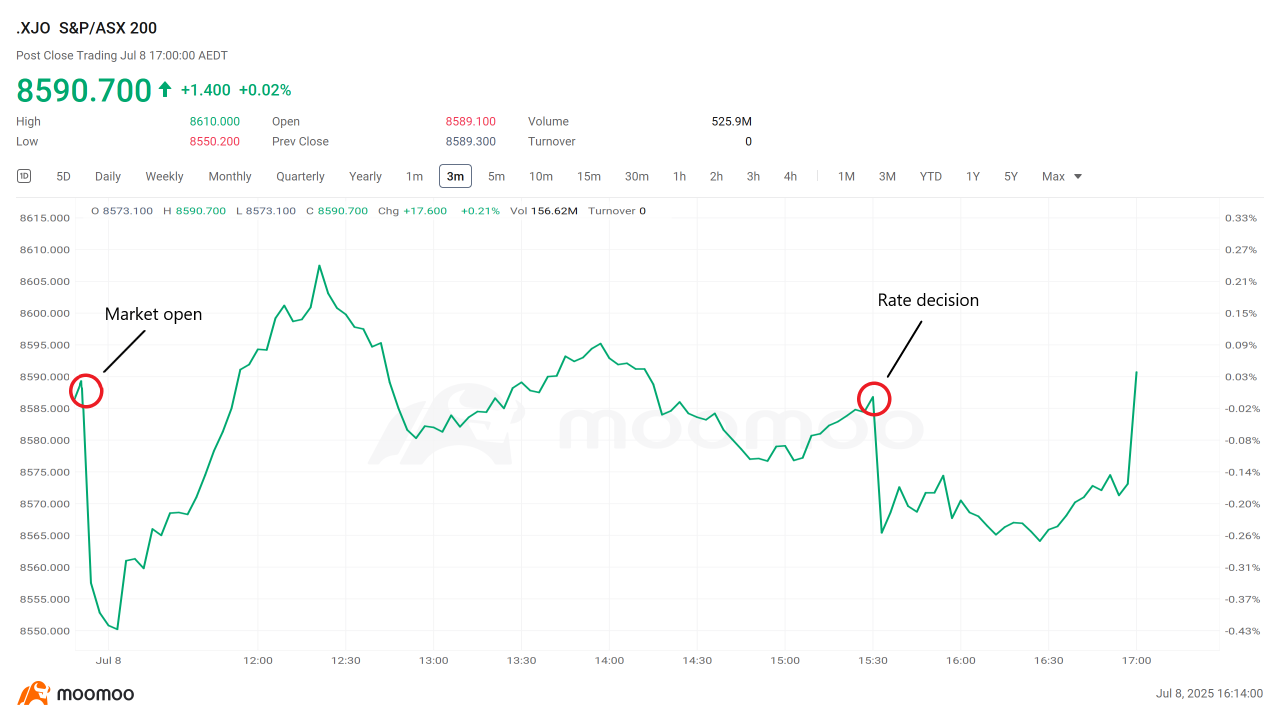The width and height of the screenshot is (1280, 720).
Task: Click the green up-arrow beside the price
Action: (x=165, y=90)
